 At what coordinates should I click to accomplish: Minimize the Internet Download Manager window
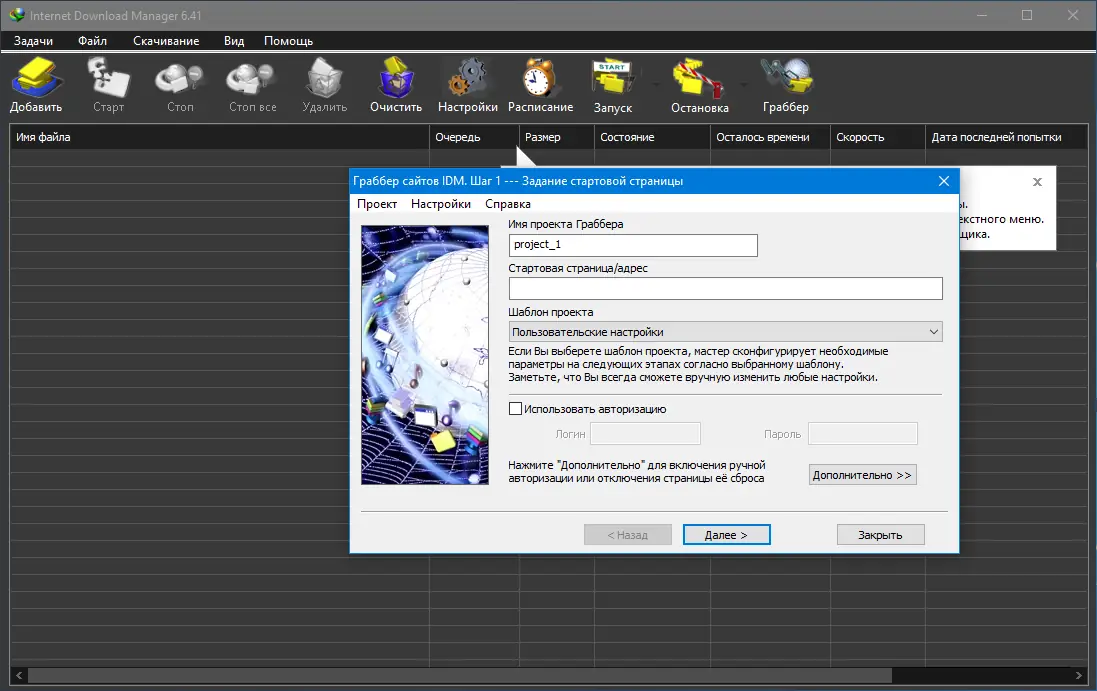(x=982, y=15)
